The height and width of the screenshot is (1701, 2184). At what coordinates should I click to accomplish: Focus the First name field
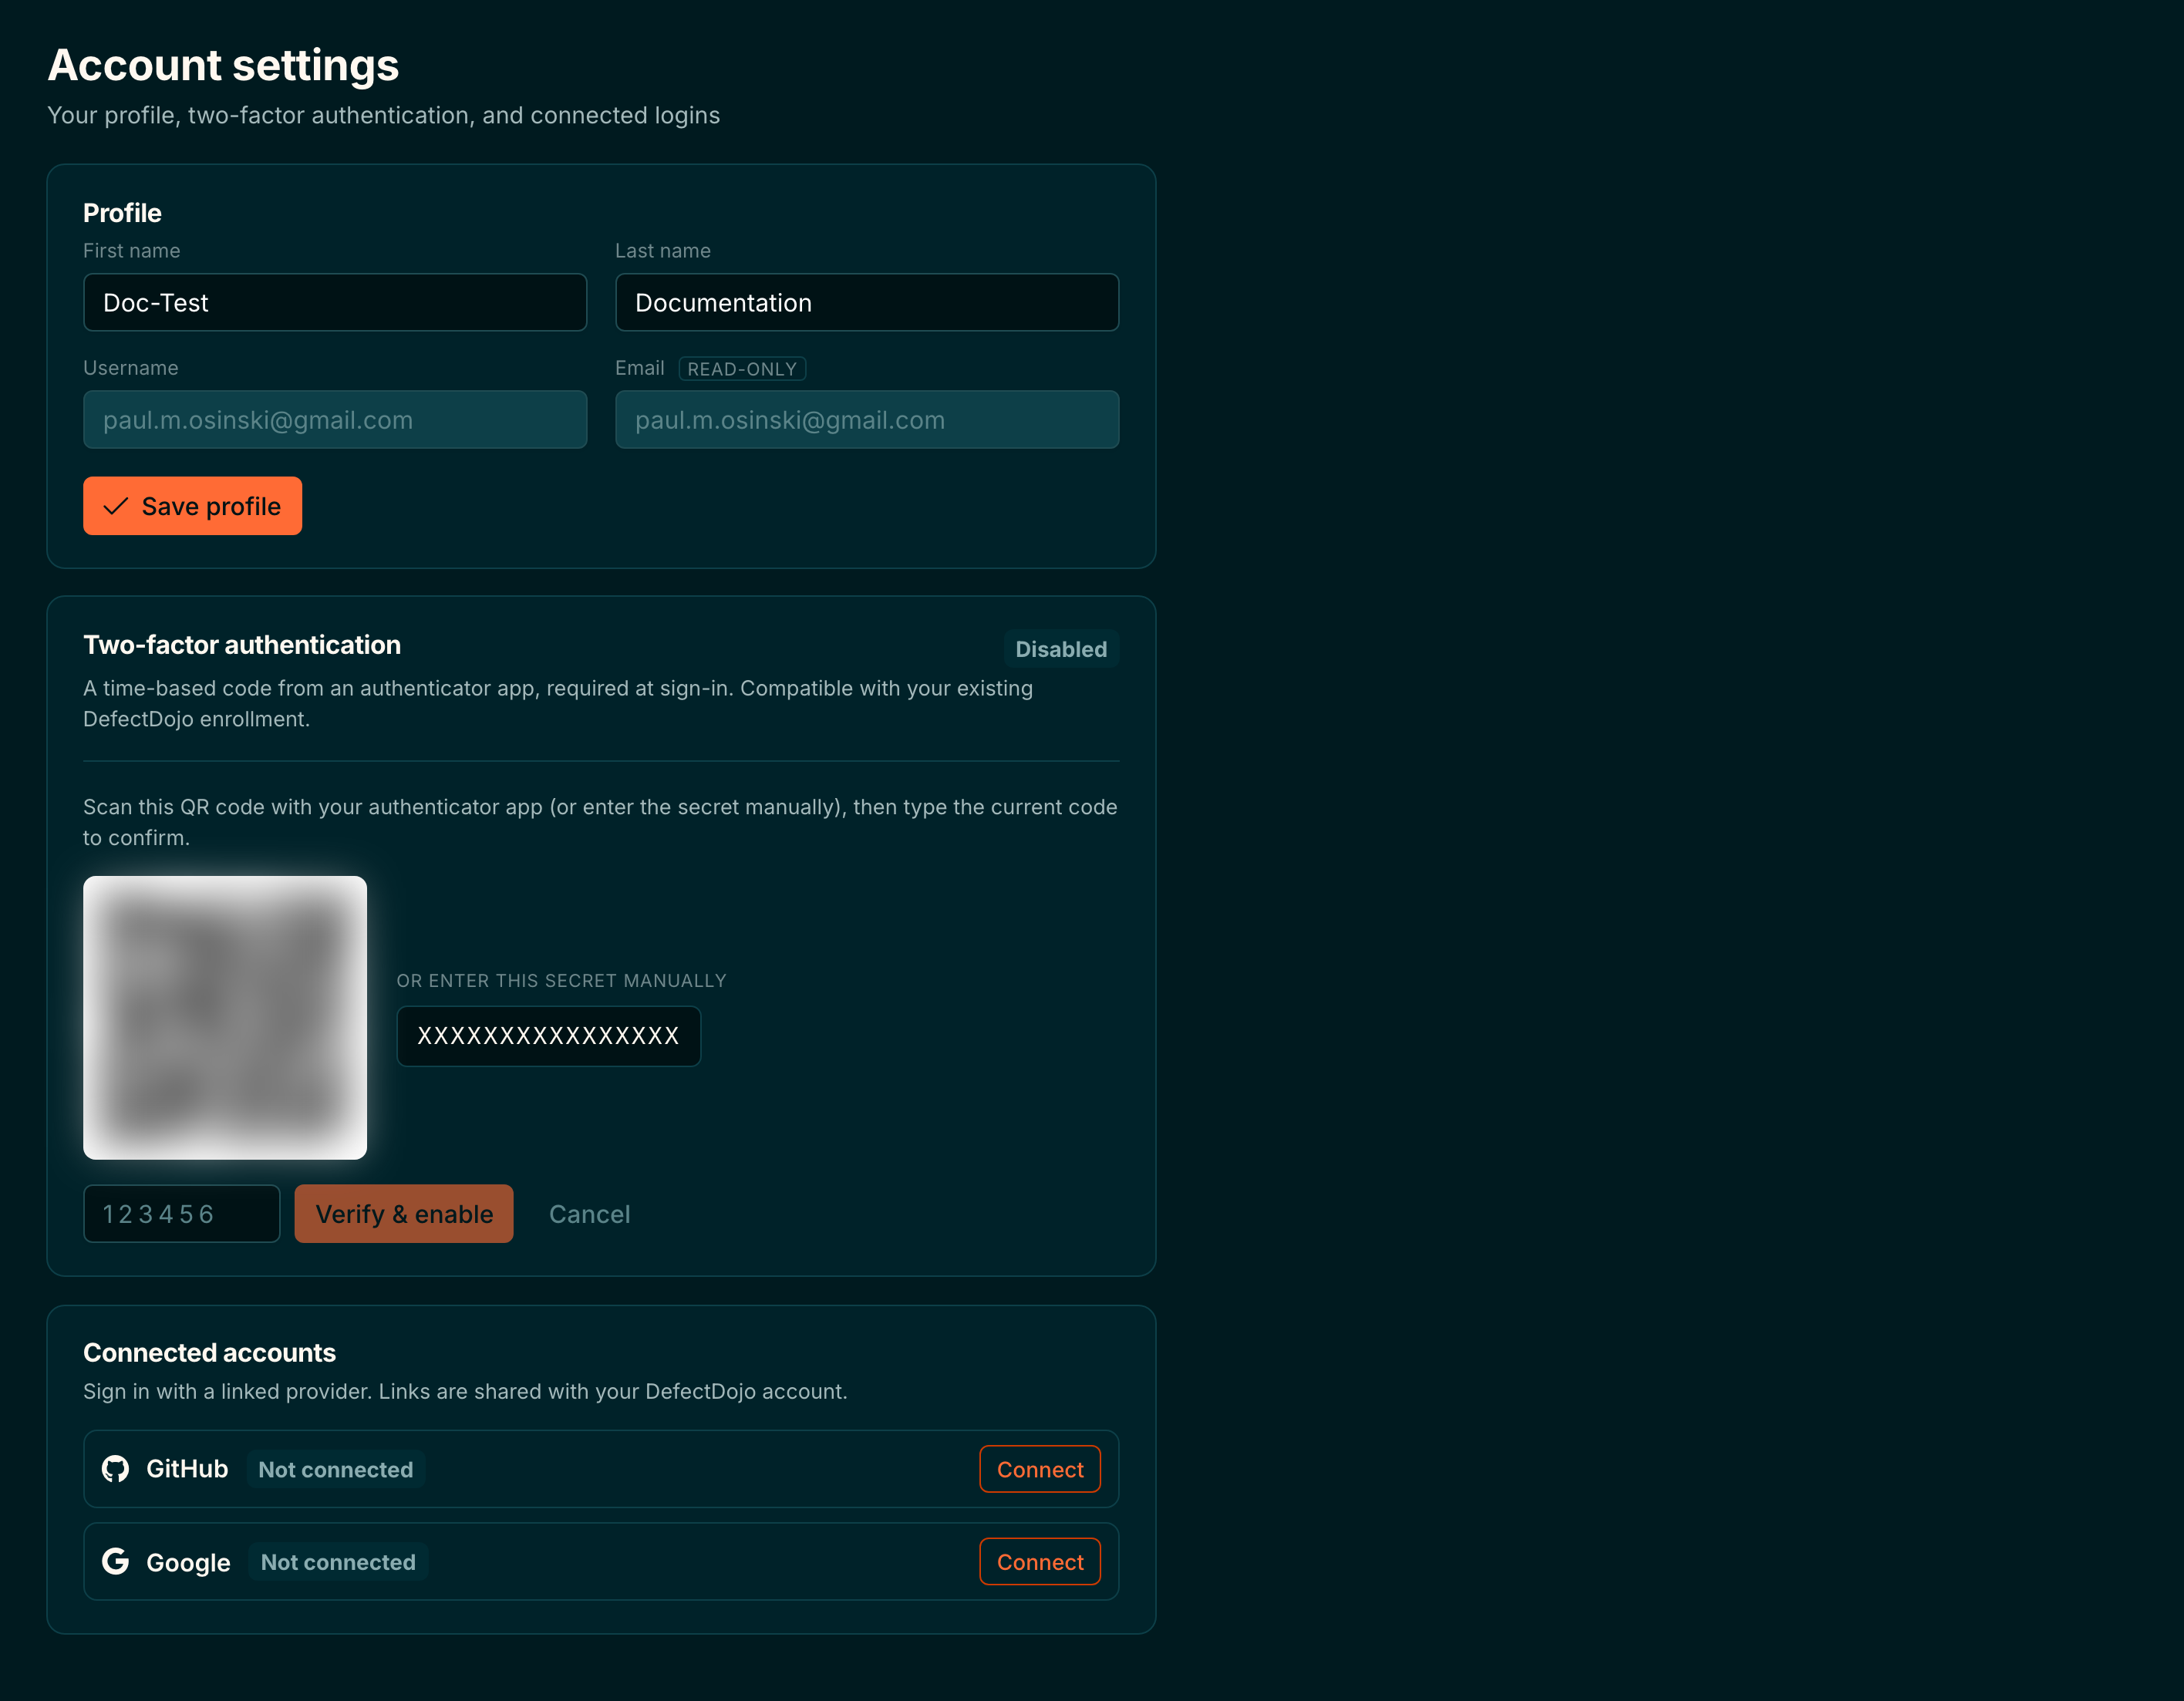click(335, 302)
